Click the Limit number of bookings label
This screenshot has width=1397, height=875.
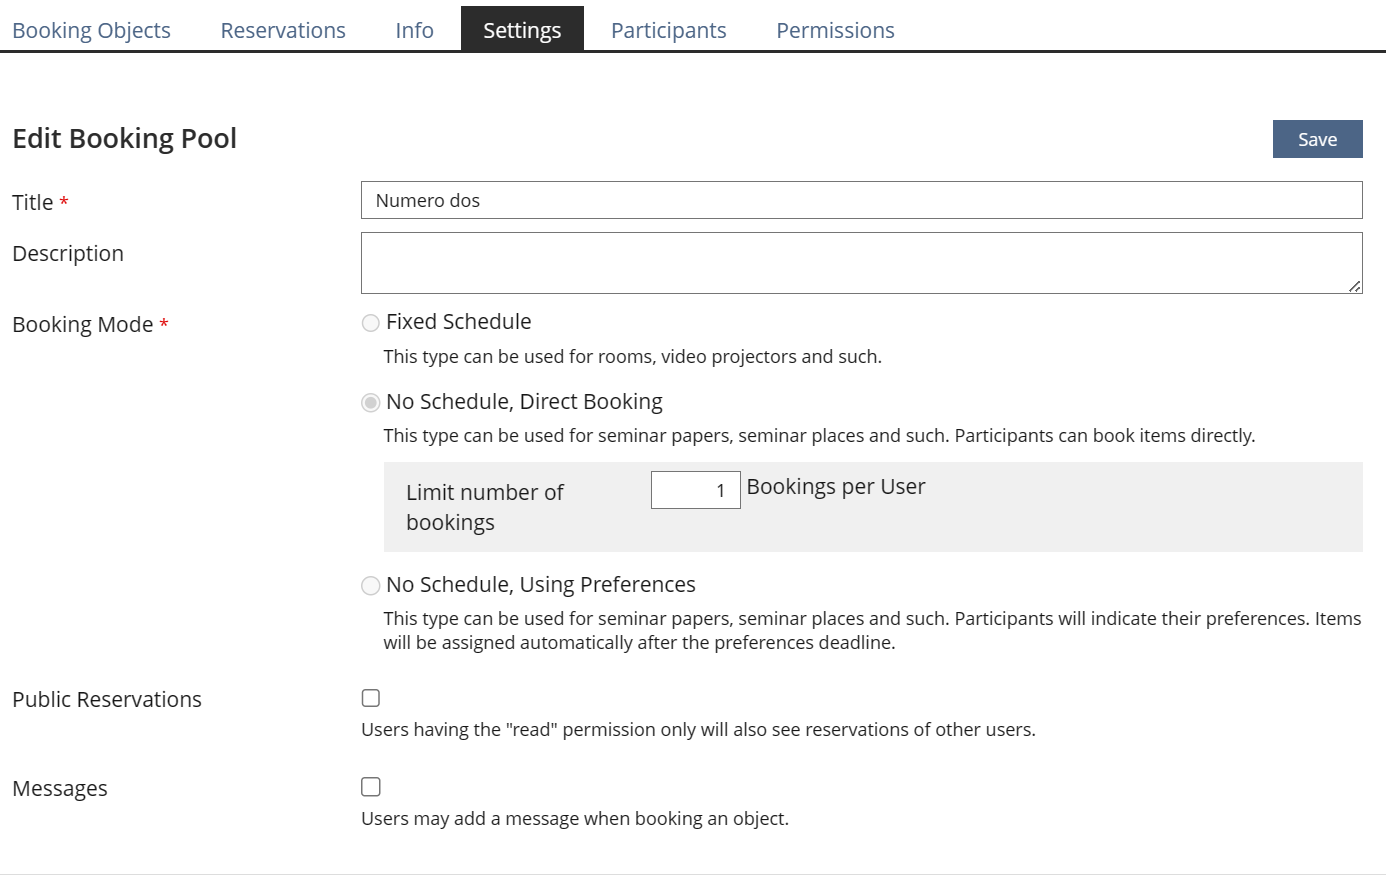(x=484, y=507)
